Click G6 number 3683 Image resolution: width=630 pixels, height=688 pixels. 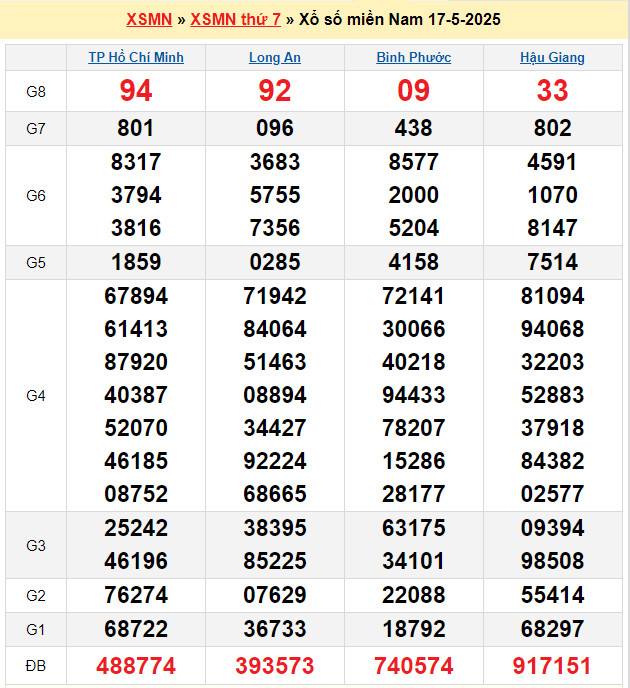tap(275, 162)
